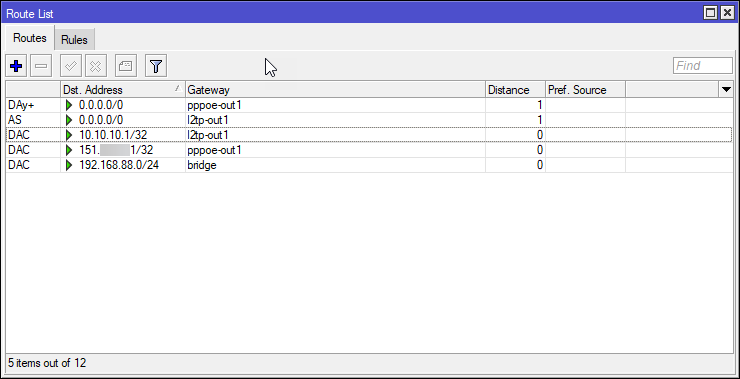This screenshot has height=379, width=740.
Task: Open the column chooser dropdown arrow
Action: point(726,90)
